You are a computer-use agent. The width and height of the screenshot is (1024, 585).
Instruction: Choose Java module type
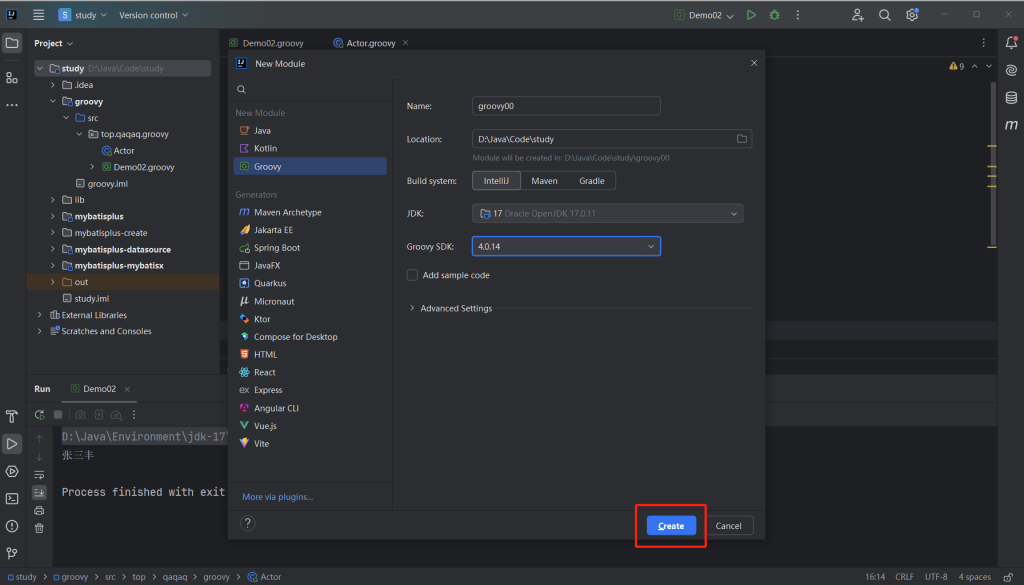pyautogui.click(x=310, y=131)
